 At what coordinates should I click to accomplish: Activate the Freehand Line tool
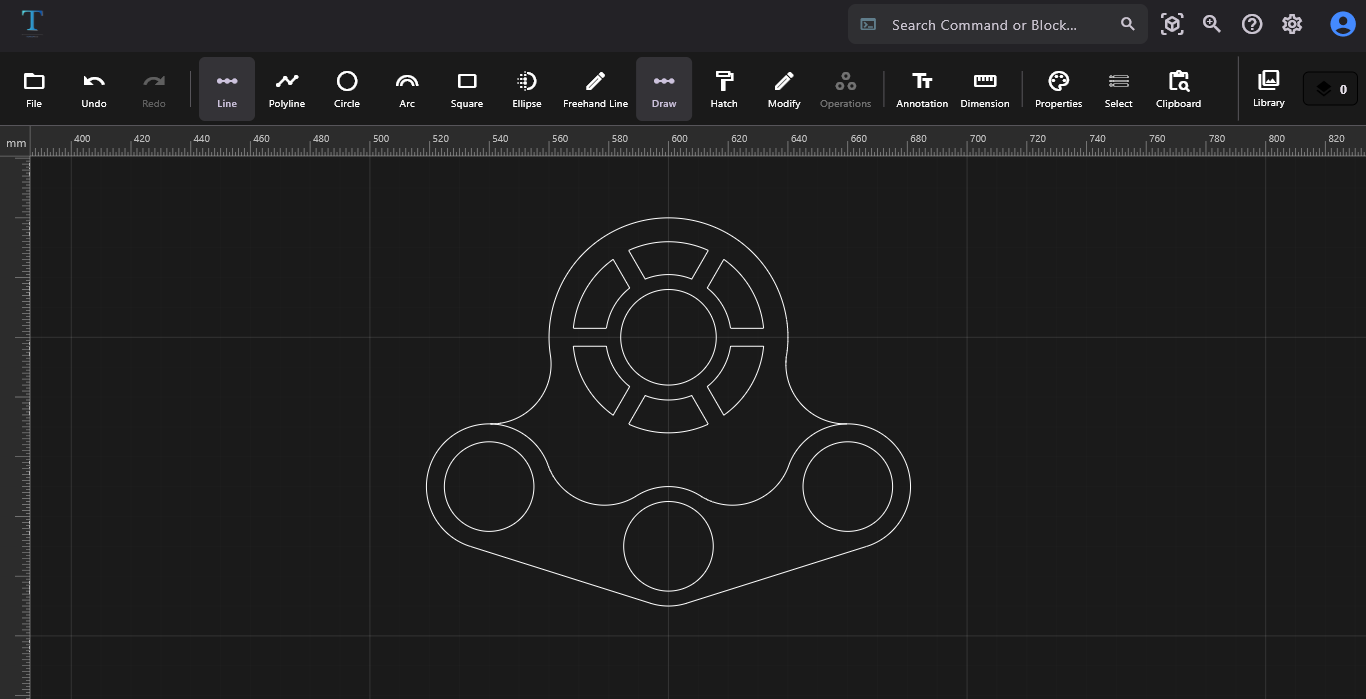(595, 88)
